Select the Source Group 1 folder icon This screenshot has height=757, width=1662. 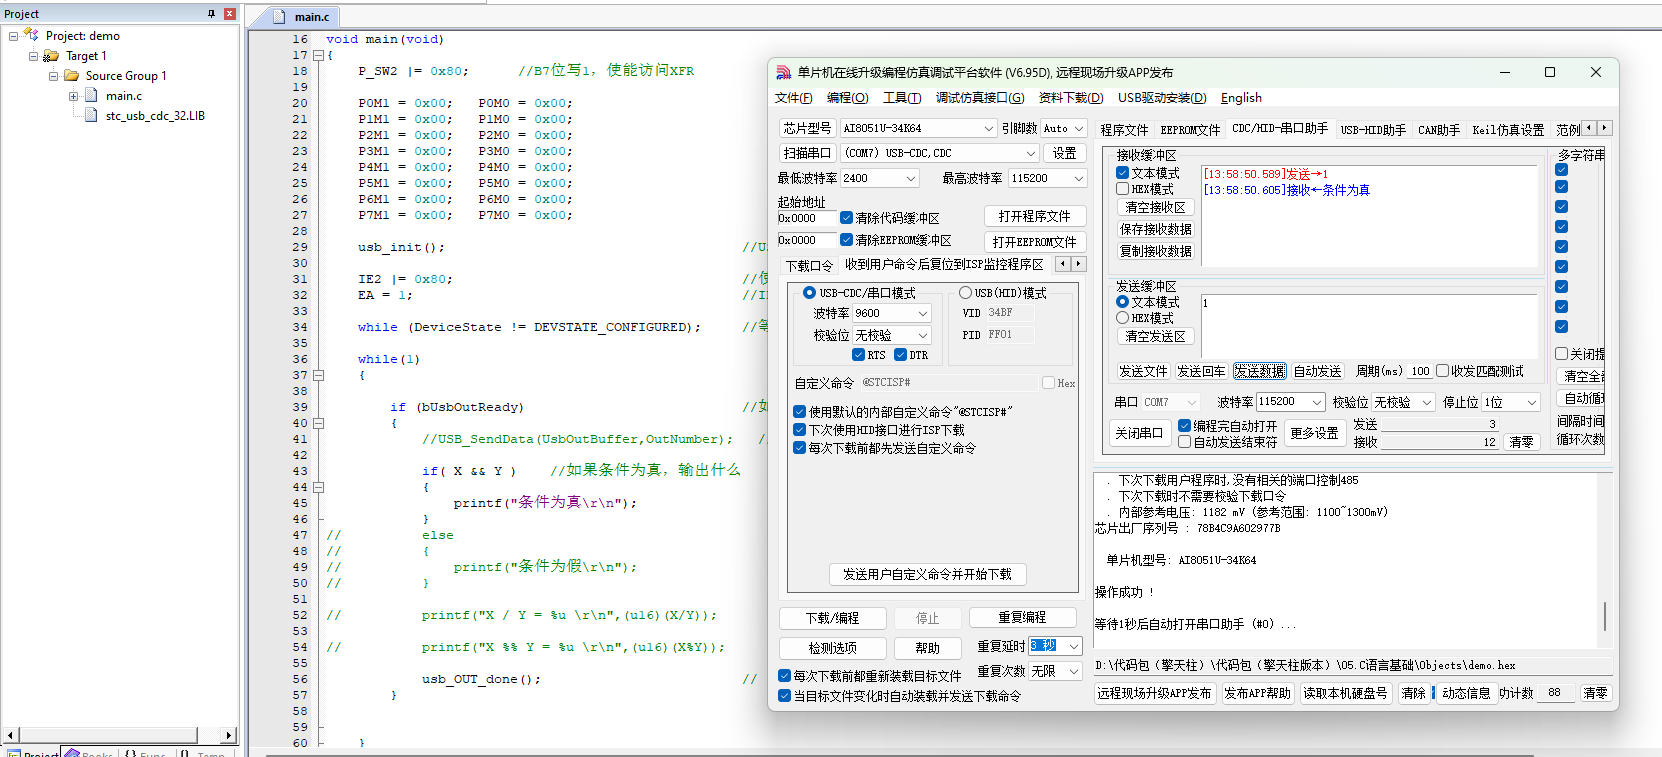(x=71, y=76)
